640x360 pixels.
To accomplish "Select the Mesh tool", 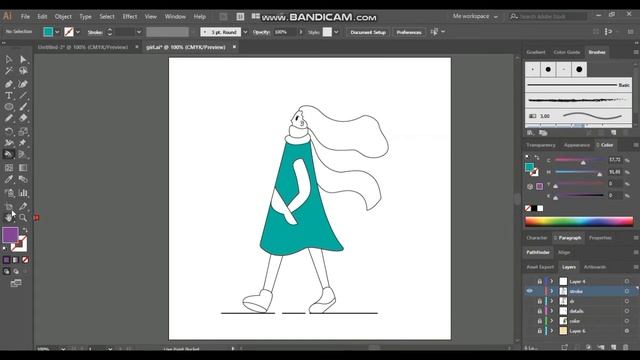I will [x=9, y=168].
